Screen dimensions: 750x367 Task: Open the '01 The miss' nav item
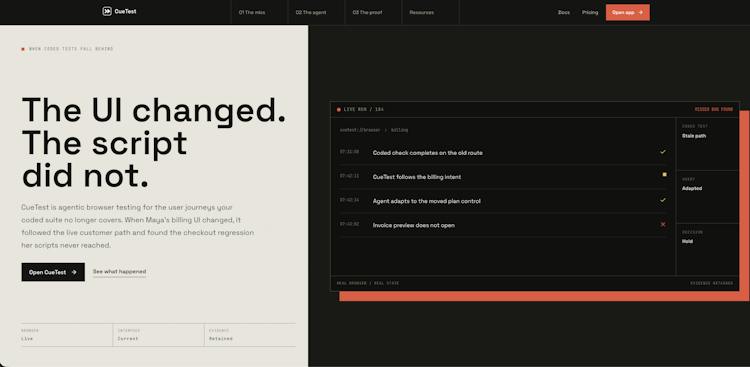point(252,12)
